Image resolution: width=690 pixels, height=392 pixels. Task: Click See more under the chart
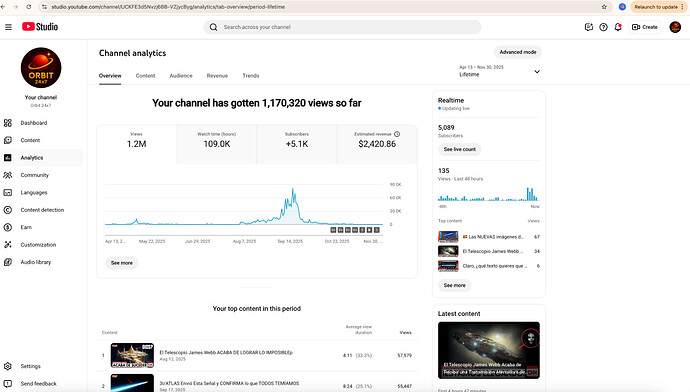pyautogui.click(x=122, y=263)
